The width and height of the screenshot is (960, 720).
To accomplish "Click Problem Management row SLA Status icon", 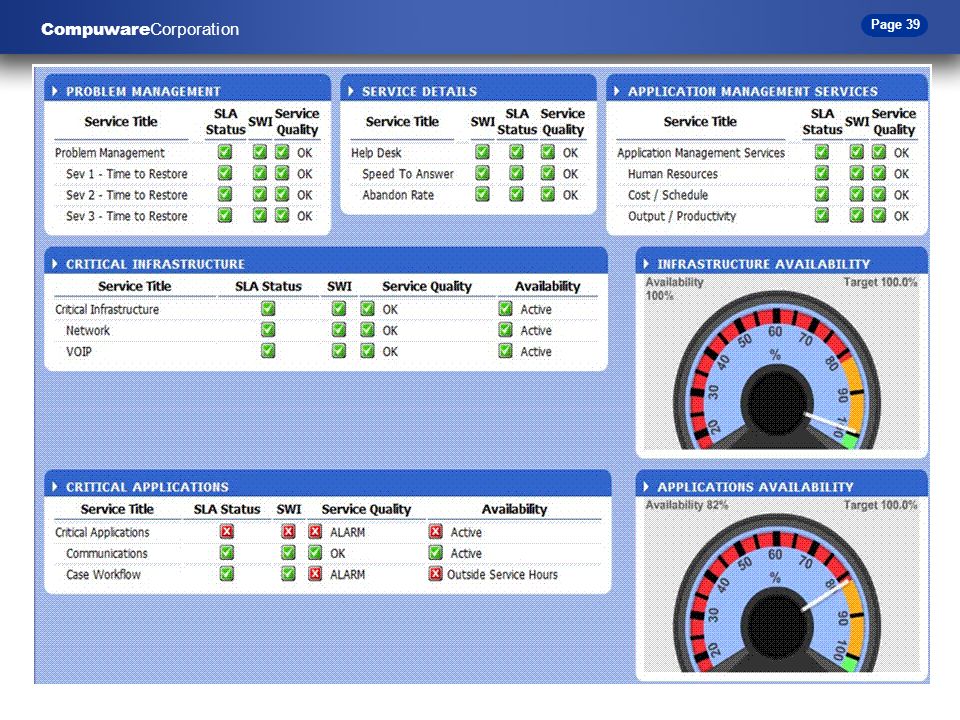I will click(x=225, y=152).
